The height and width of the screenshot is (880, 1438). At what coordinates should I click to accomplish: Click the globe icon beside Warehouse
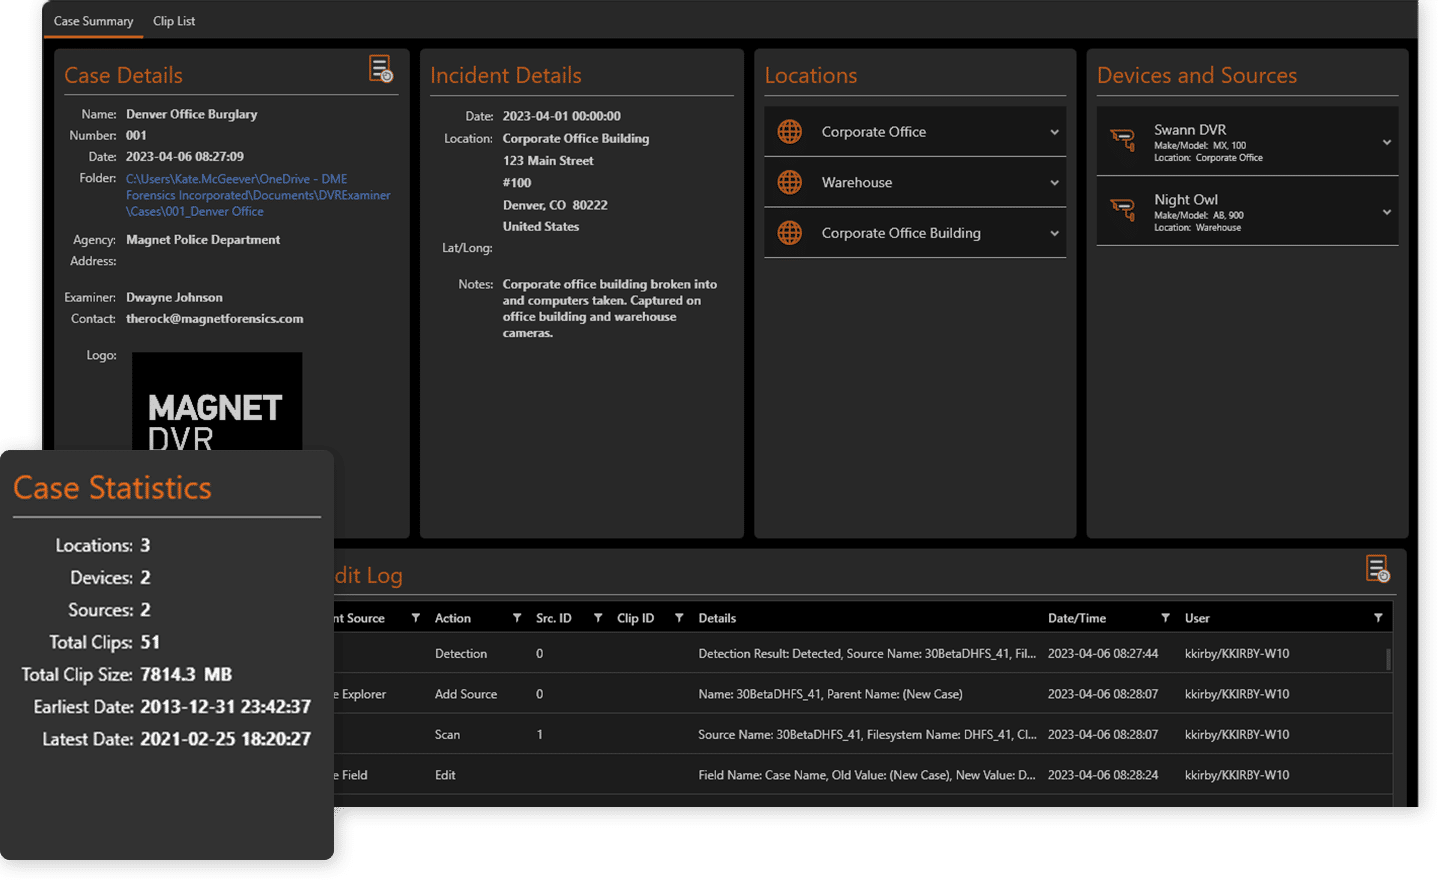coord(790,182)
